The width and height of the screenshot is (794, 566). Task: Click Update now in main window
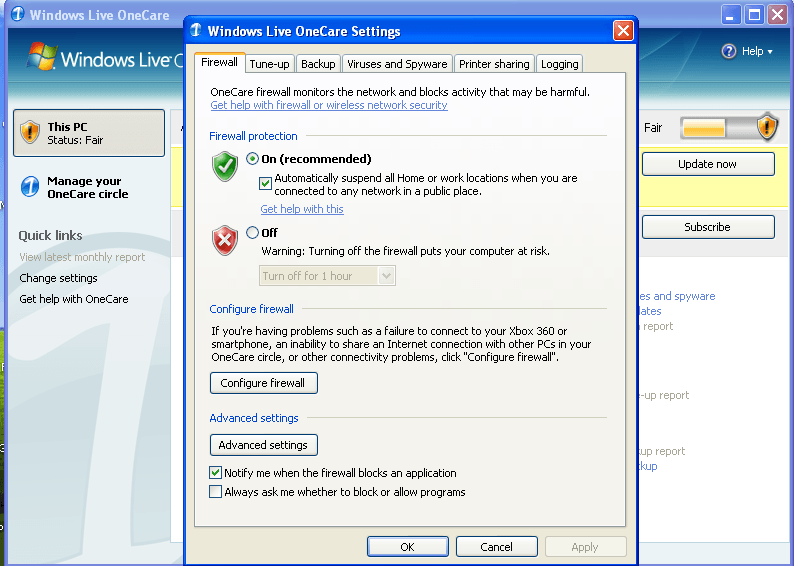[708, 164]
